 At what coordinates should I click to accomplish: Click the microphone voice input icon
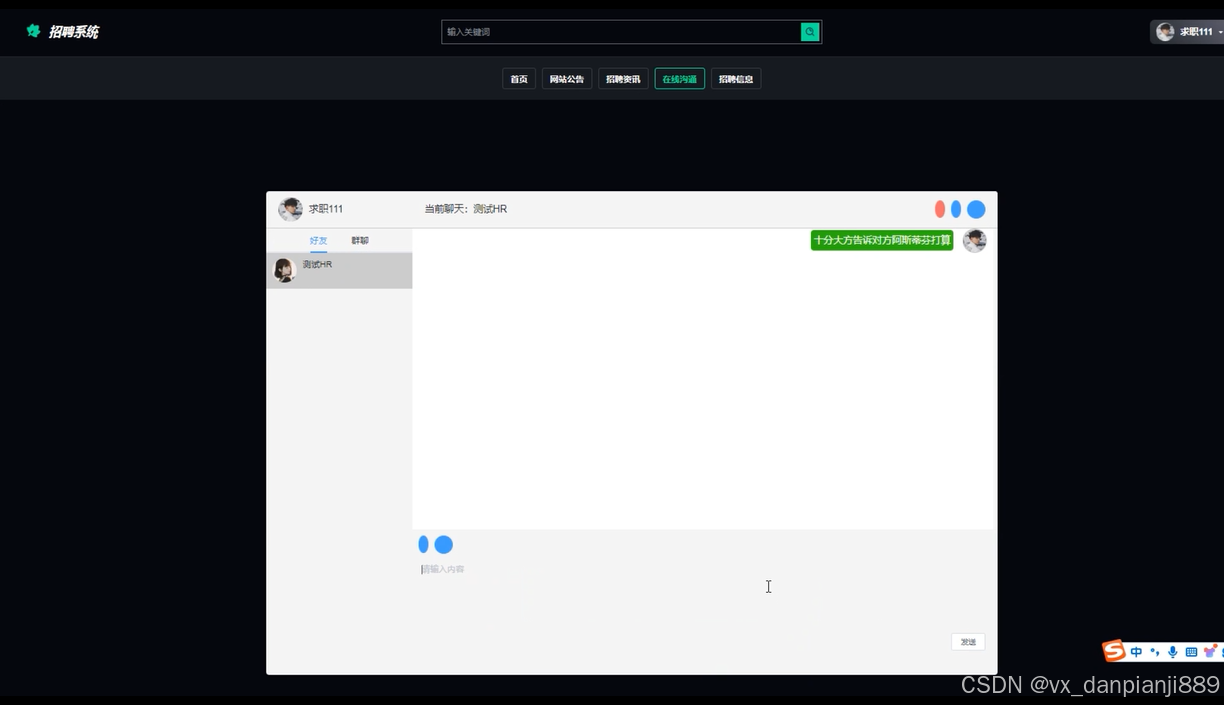point(1173,652)
